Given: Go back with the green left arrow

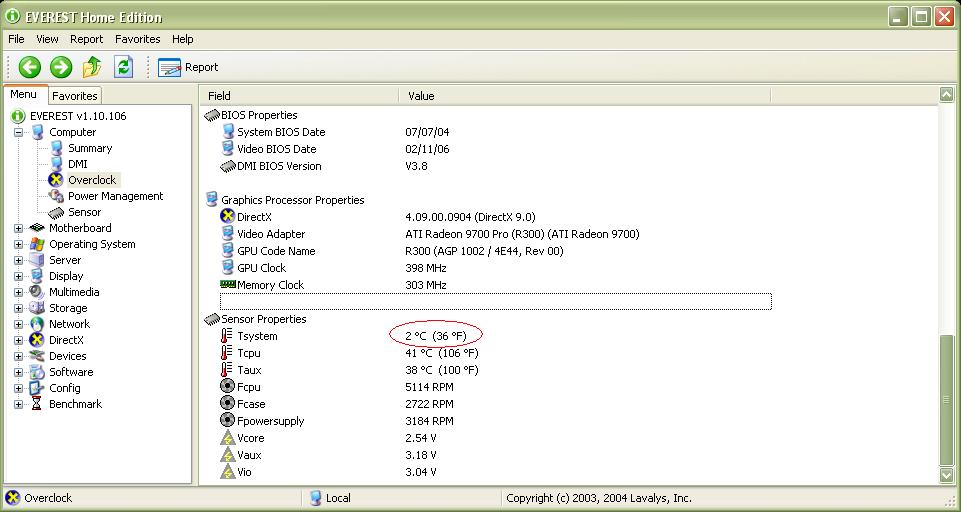Looking at the screenshot, I should coord(29,67).
